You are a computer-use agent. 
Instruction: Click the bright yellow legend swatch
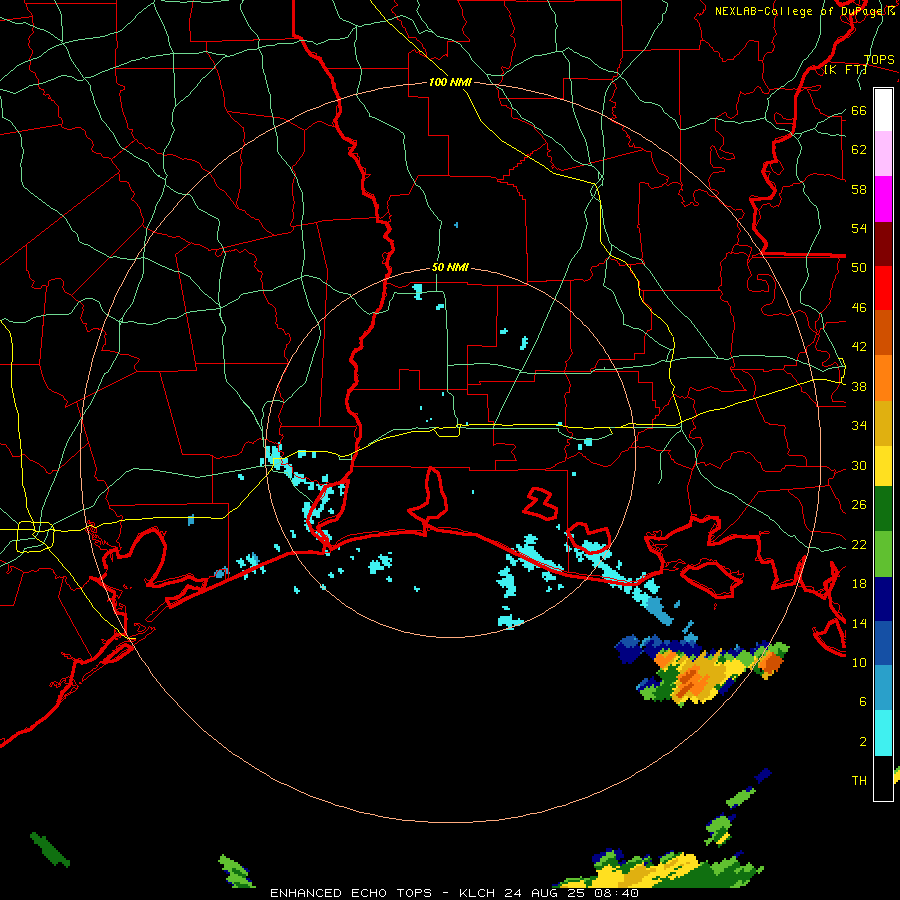(883, 466)
